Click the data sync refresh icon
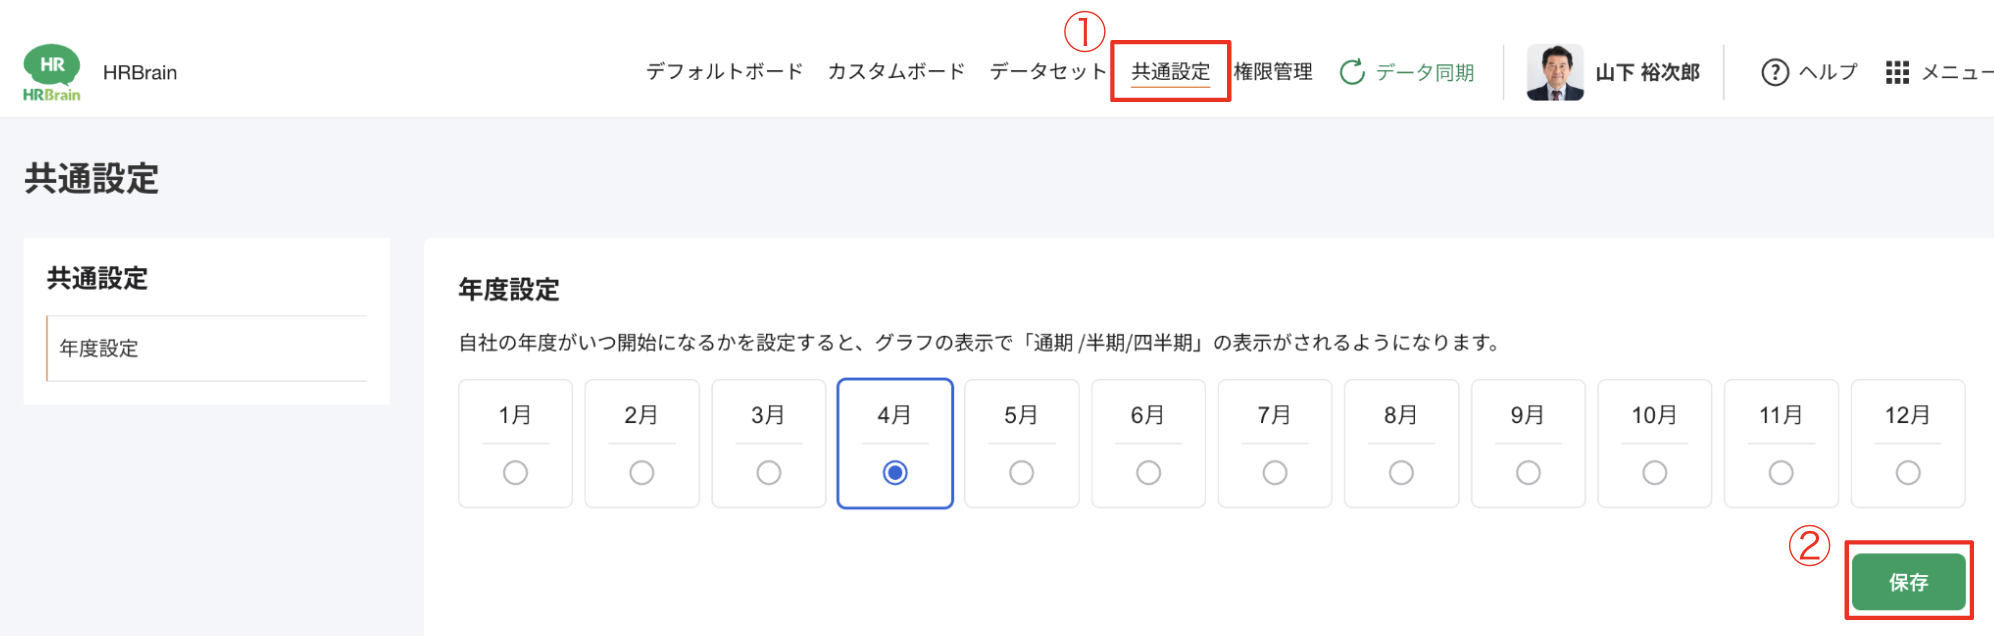The image size is (1994, 636). (1352, 72)
